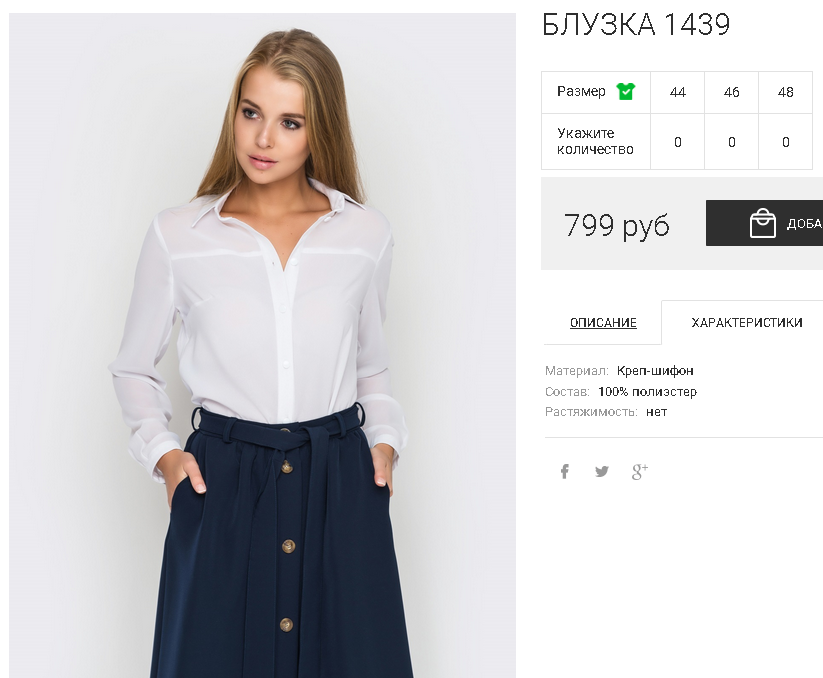Share on Google Plus icon
Viewport: 823px width, 678px height.
(639, 471)
